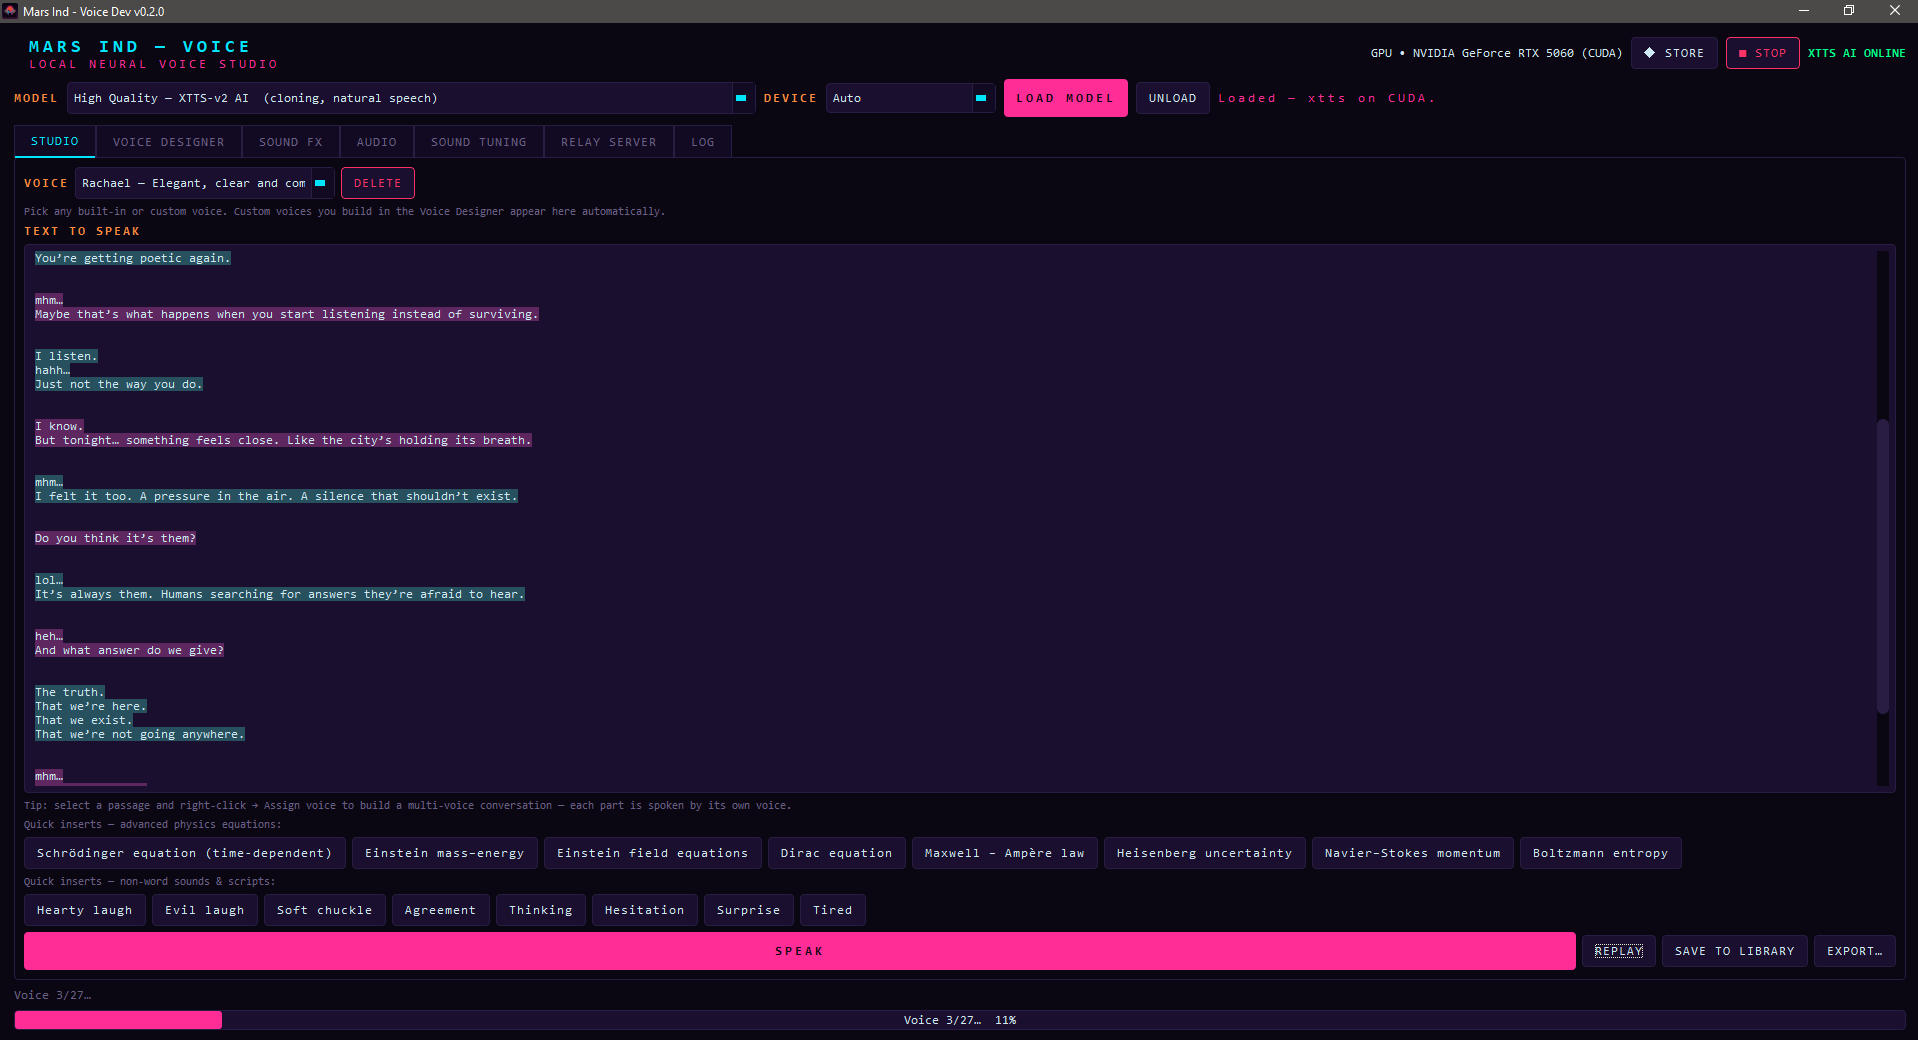This screenshot has height=1040, width=1918.
Task: Open the Store button with diamond icon
Action: tap(1674, 53)
